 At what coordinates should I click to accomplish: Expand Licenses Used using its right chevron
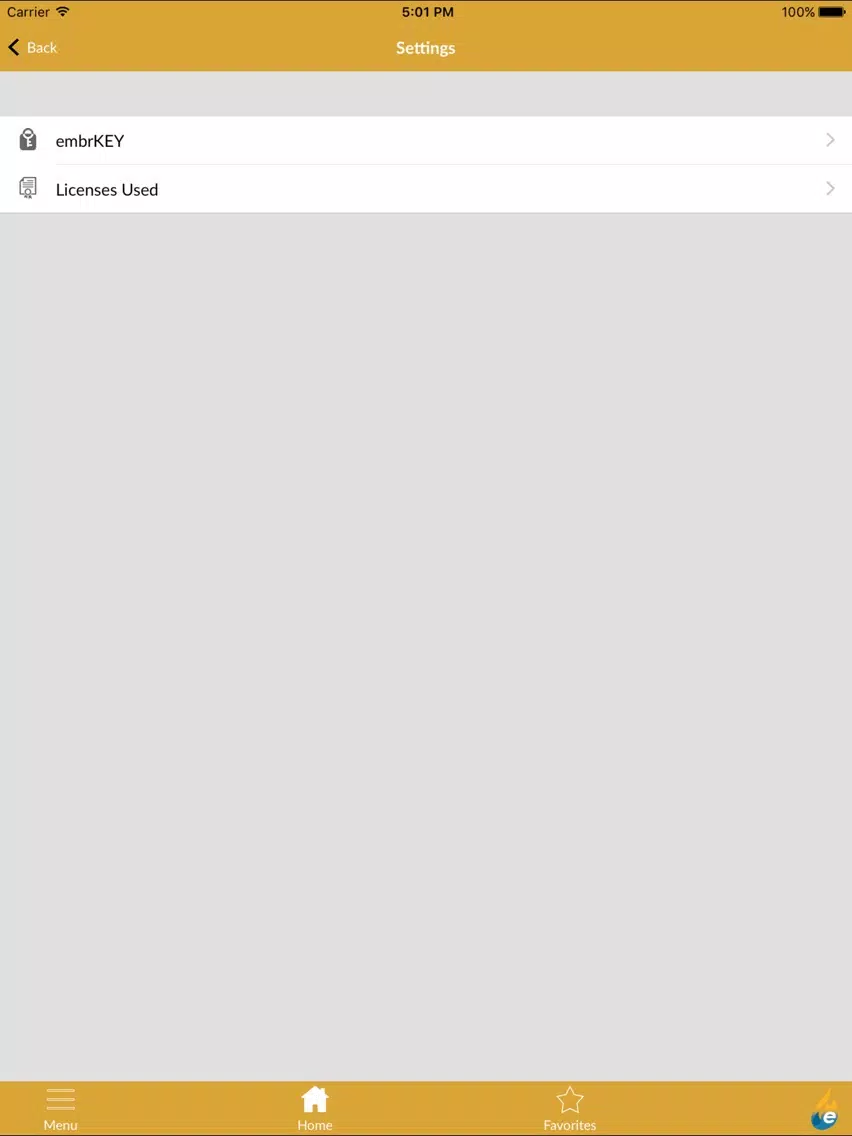coord(830,188)
